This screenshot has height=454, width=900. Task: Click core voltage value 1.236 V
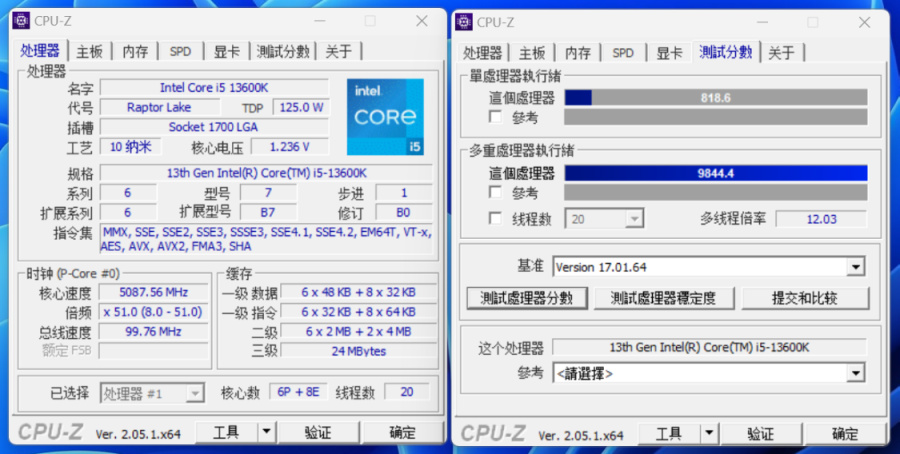point(290,146)
